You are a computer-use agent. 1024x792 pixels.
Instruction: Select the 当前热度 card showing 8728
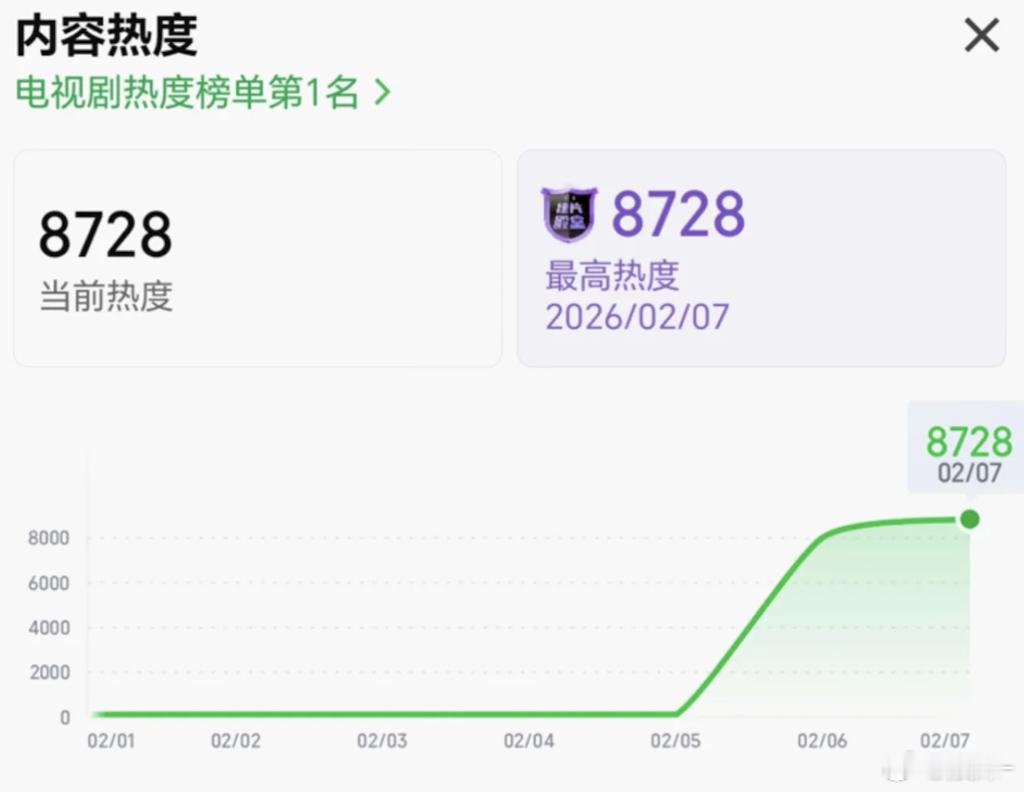click(x=256, y=257)
